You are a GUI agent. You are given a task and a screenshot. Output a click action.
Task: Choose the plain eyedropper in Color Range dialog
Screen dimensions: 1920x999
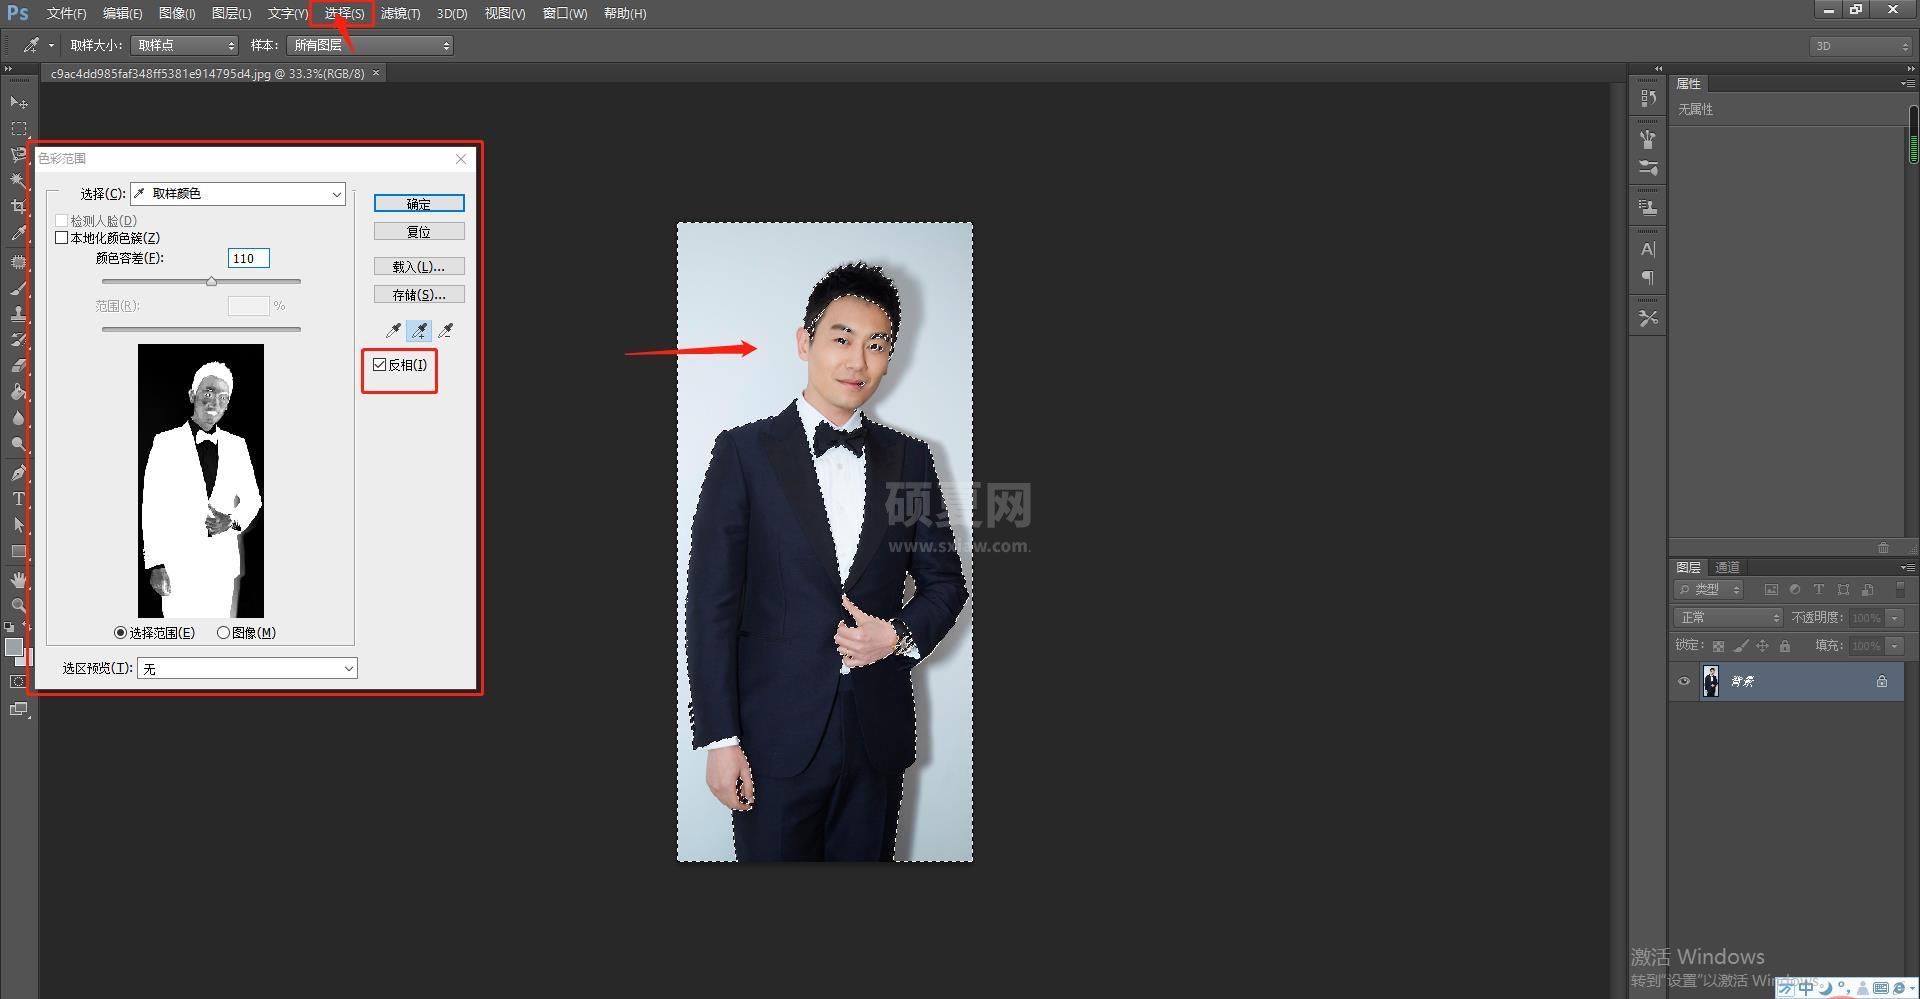pyautogui.click(x=394, y=330)
